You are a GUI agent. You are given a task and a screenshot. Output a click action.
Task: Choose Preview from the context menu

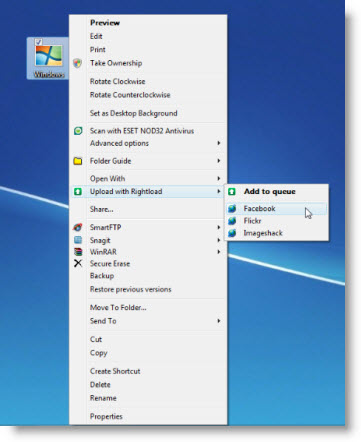pos(105,23)
